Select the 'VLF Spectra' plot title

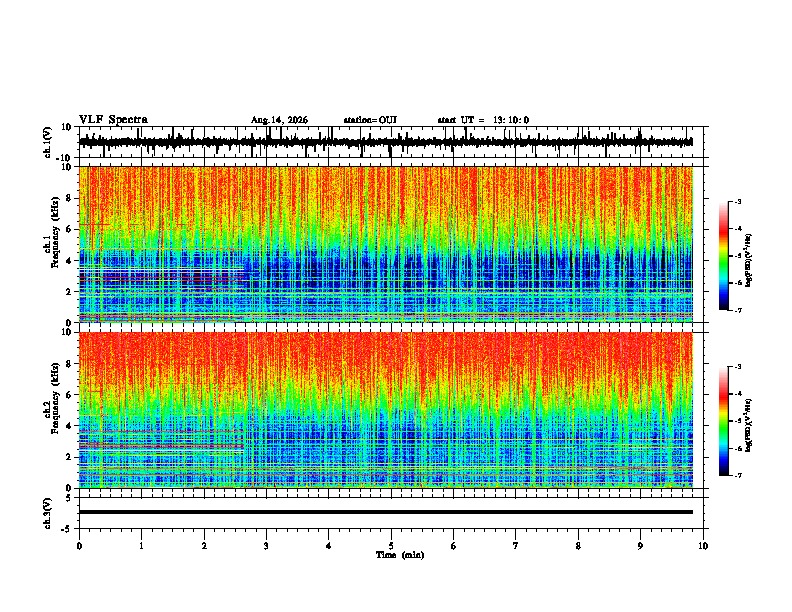click(x=113, y=120)
